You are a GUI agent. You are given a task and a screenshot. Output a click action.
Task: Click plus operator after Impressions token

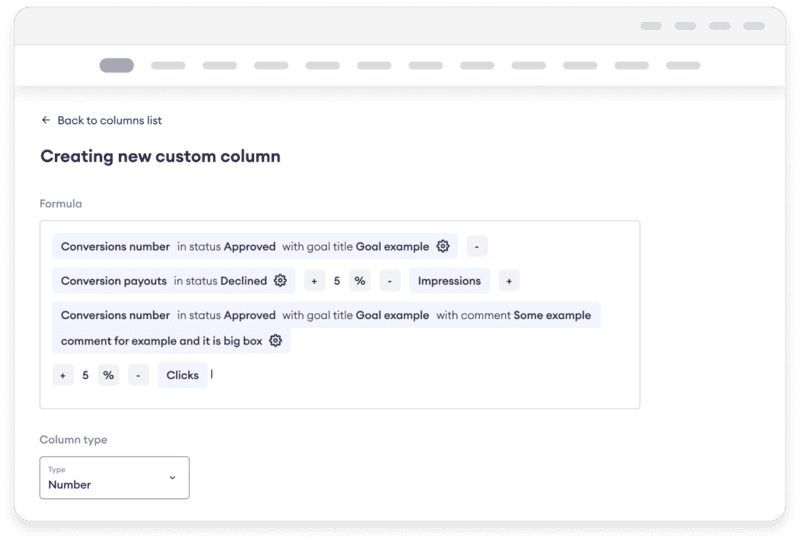(509, 281)
